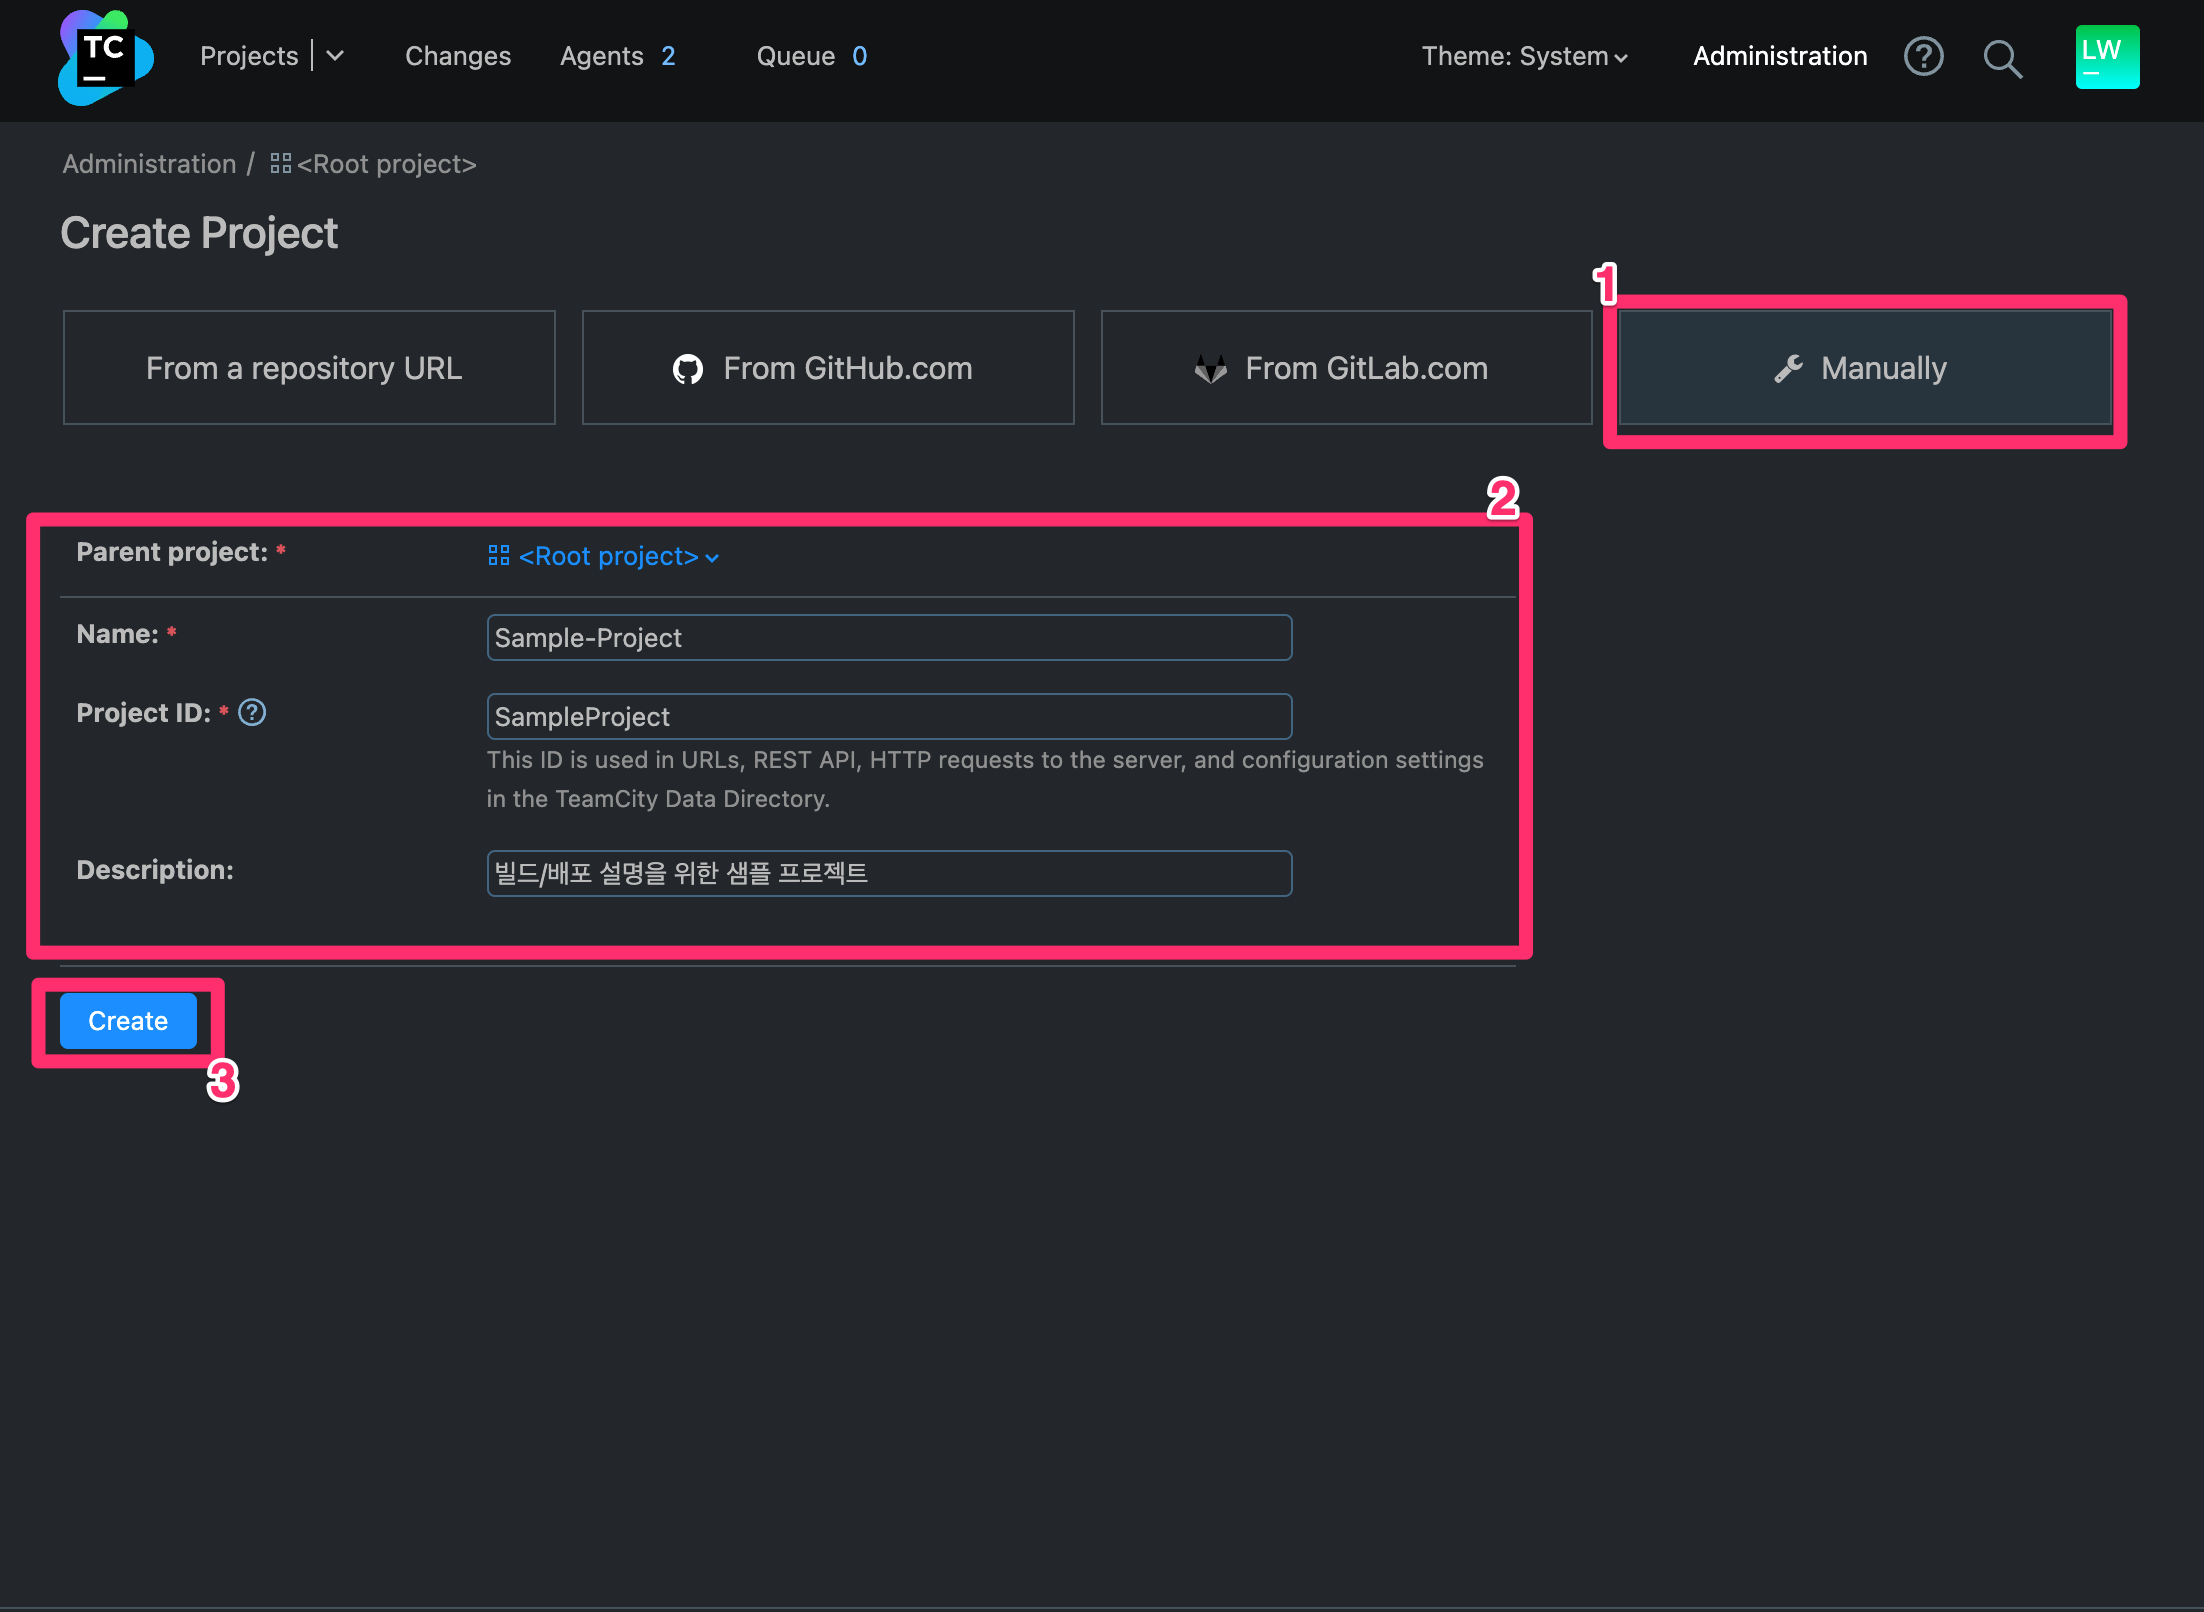Click the search magnifier icon
The height and width of the screenshot is (1612, 2204).
[x=2001, y=59]
